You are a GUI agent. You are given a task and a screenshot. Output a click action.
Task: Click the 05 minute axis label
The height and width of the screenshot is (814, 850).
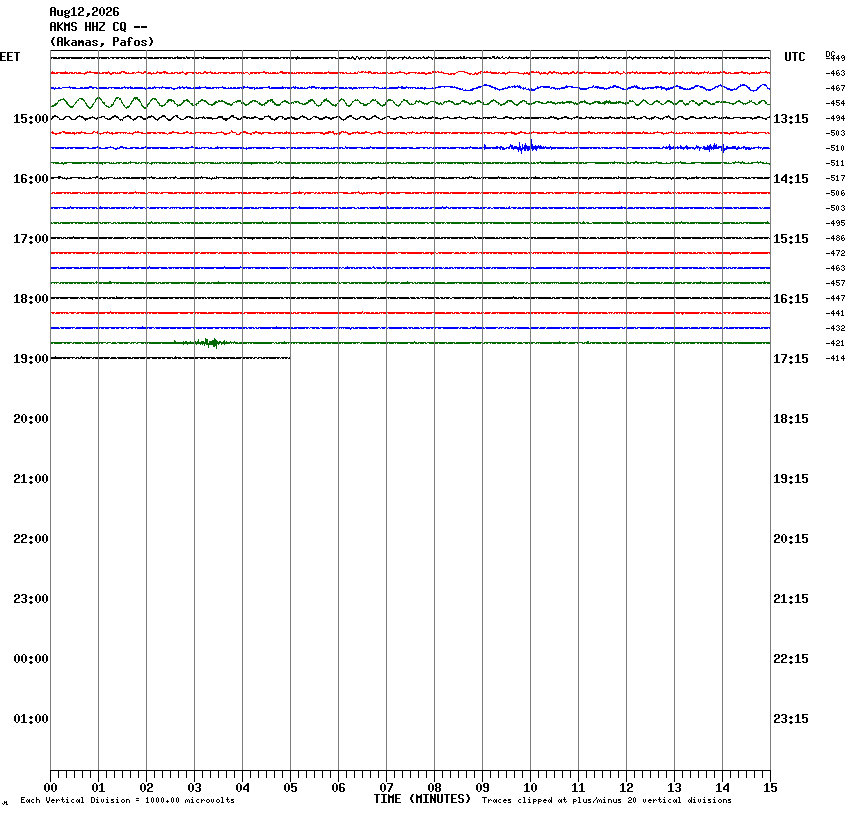[x=291, y=789]
